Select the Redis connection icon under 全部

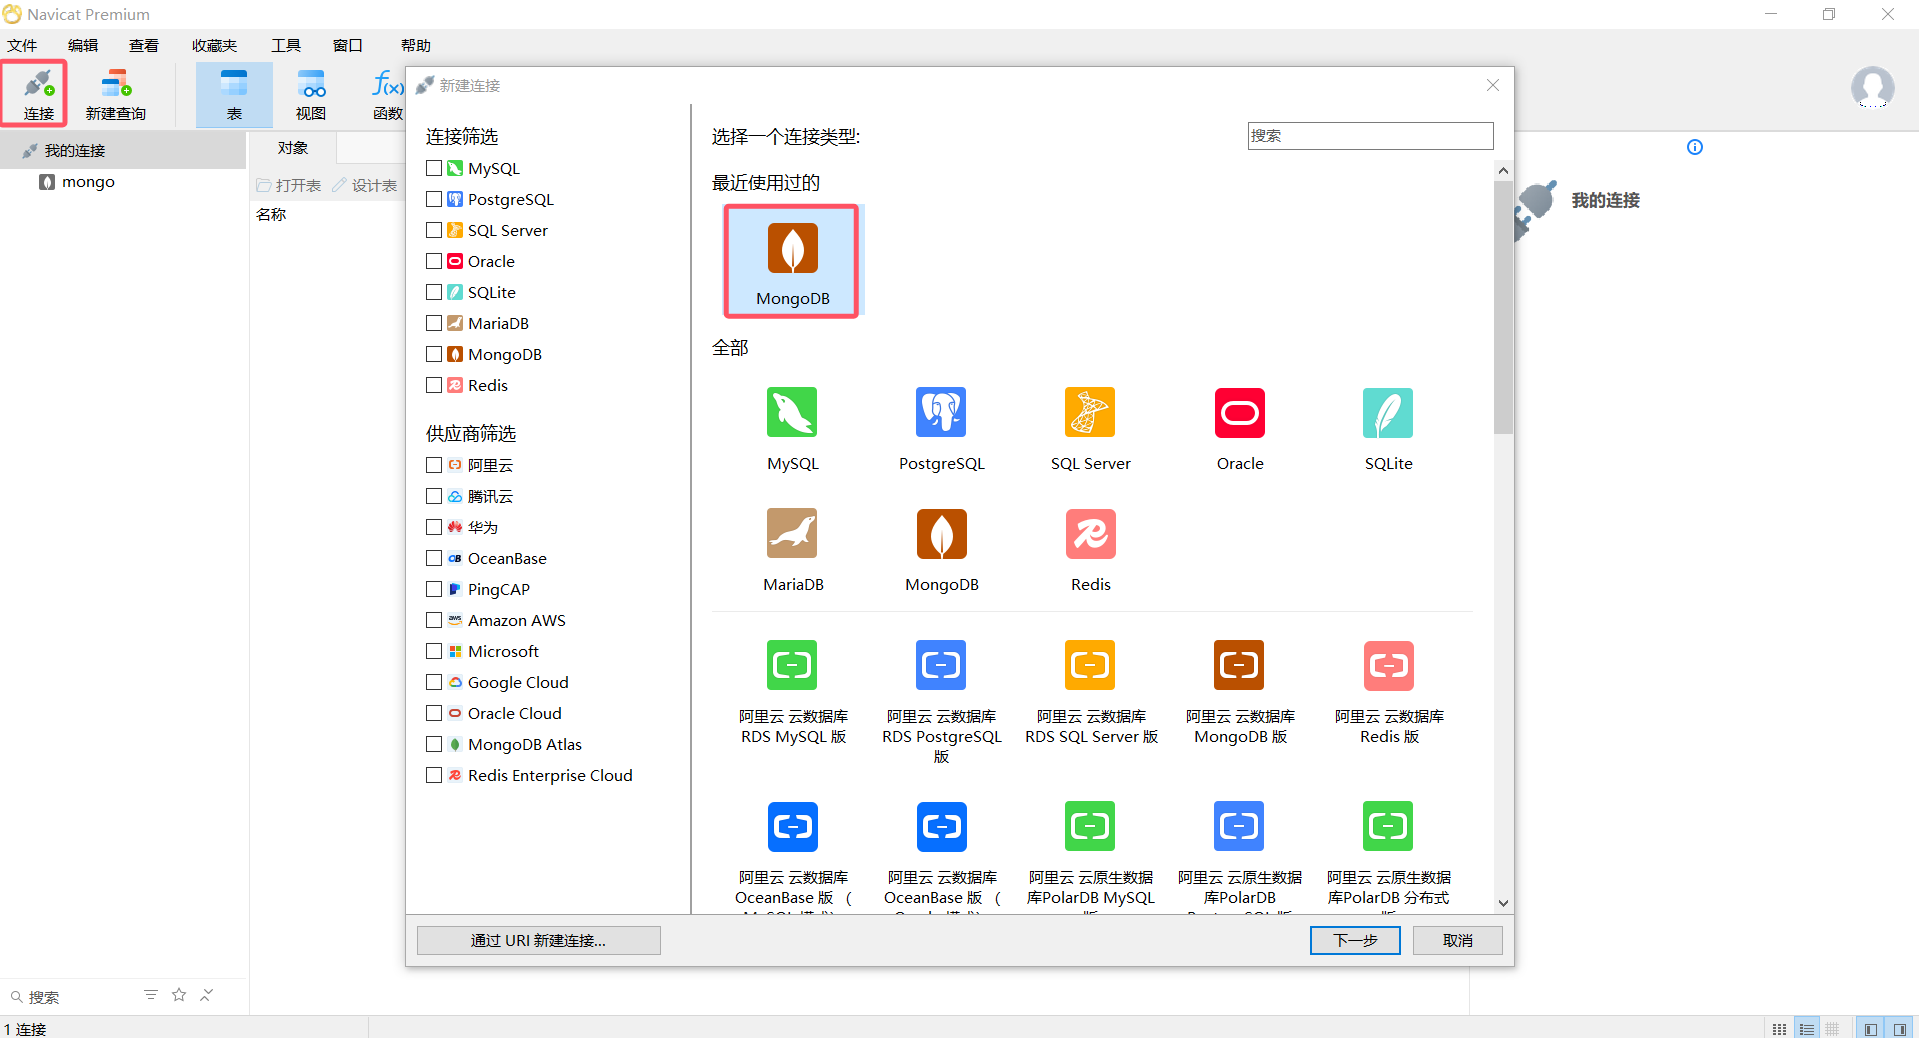(1090, 533)
